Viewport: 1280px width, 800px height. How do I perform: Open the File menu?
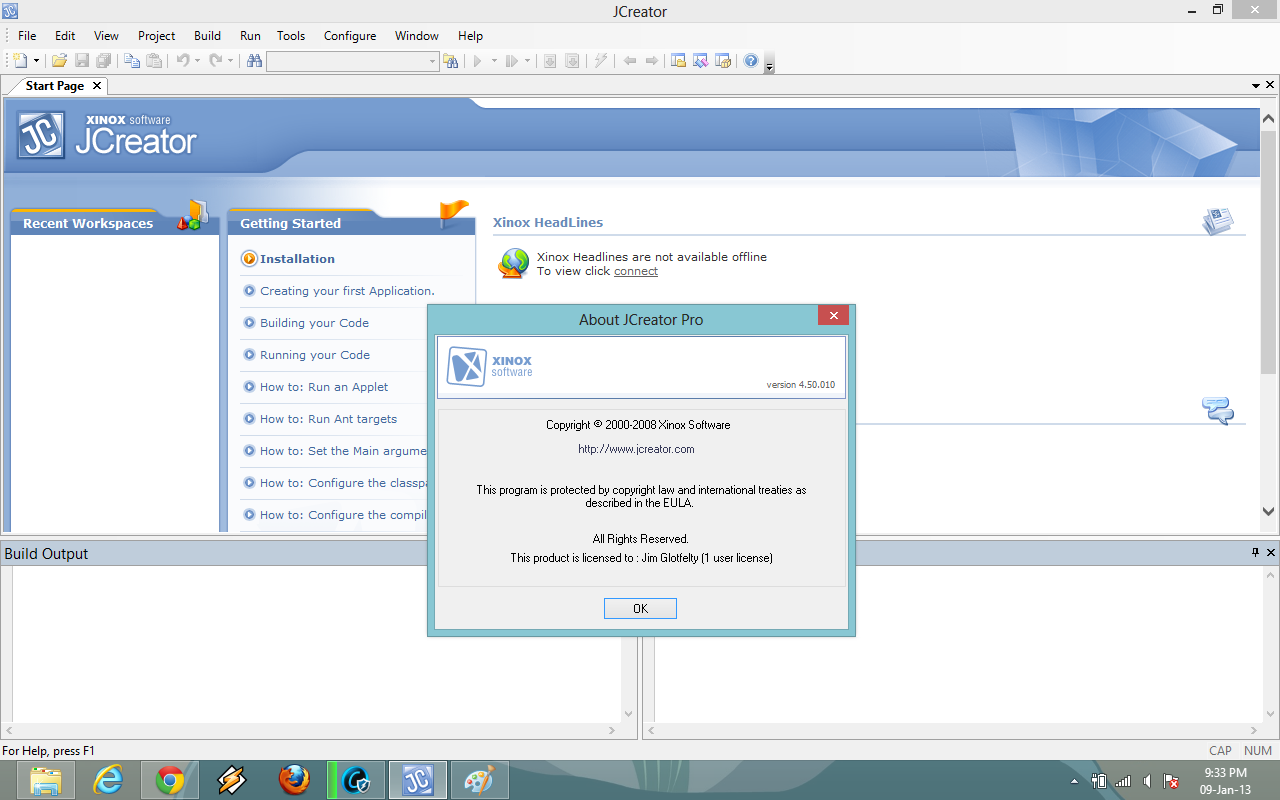pos(27,36)
